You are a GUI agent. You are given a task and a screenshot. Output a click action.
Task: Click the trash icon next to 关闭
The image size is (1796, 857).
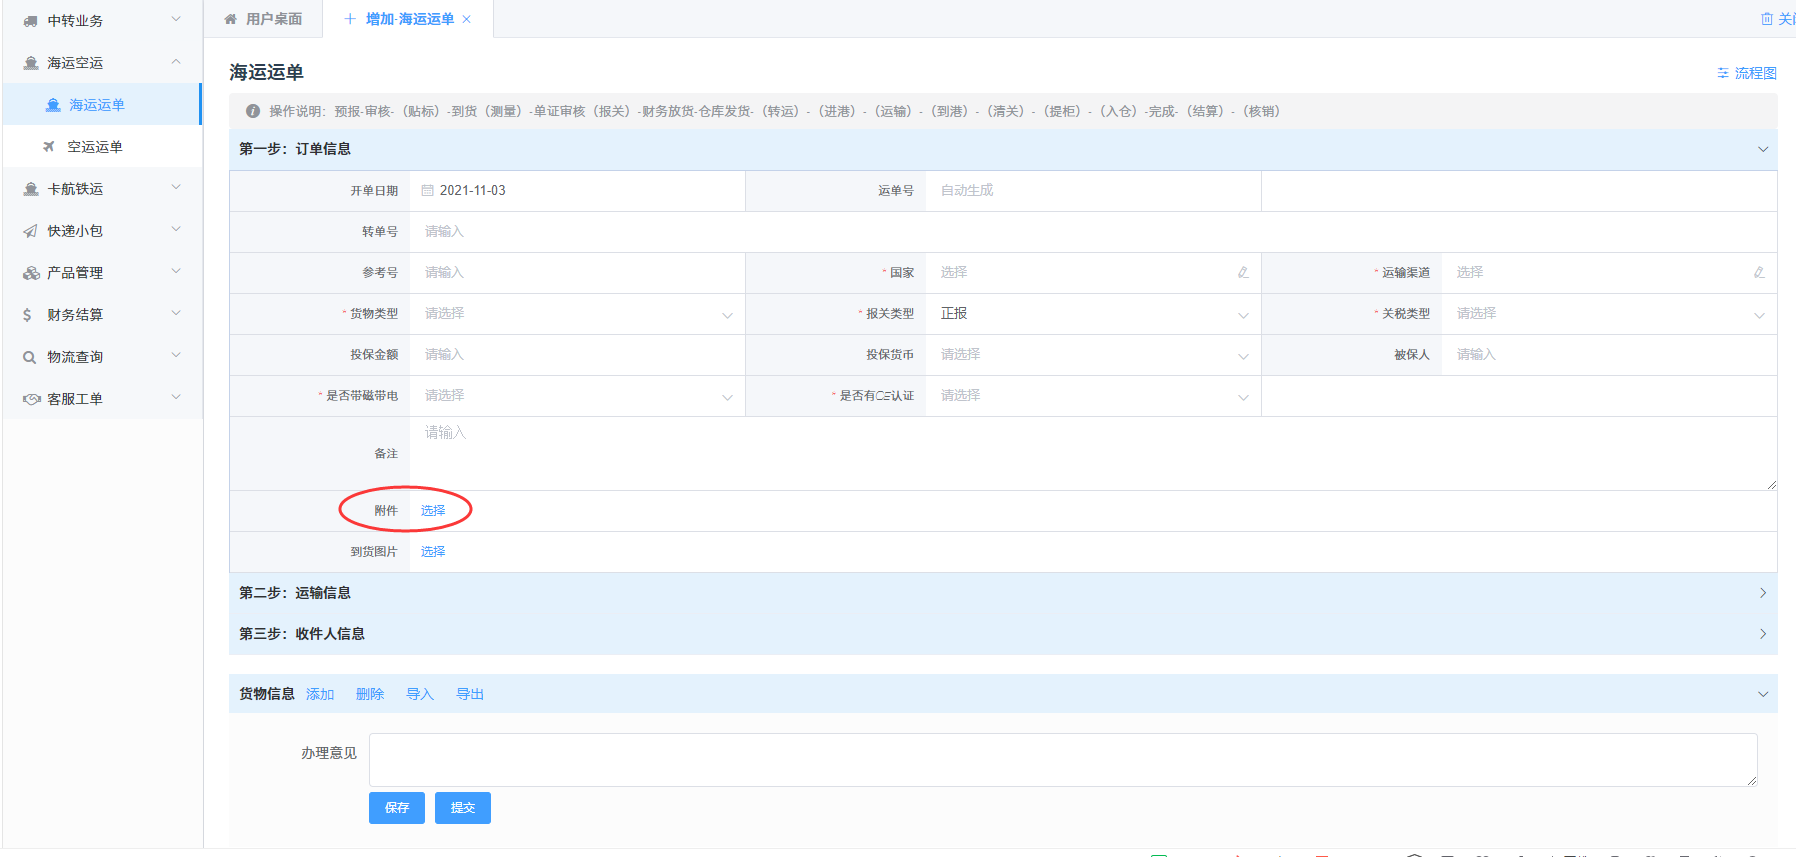[x=1767, y=19]
